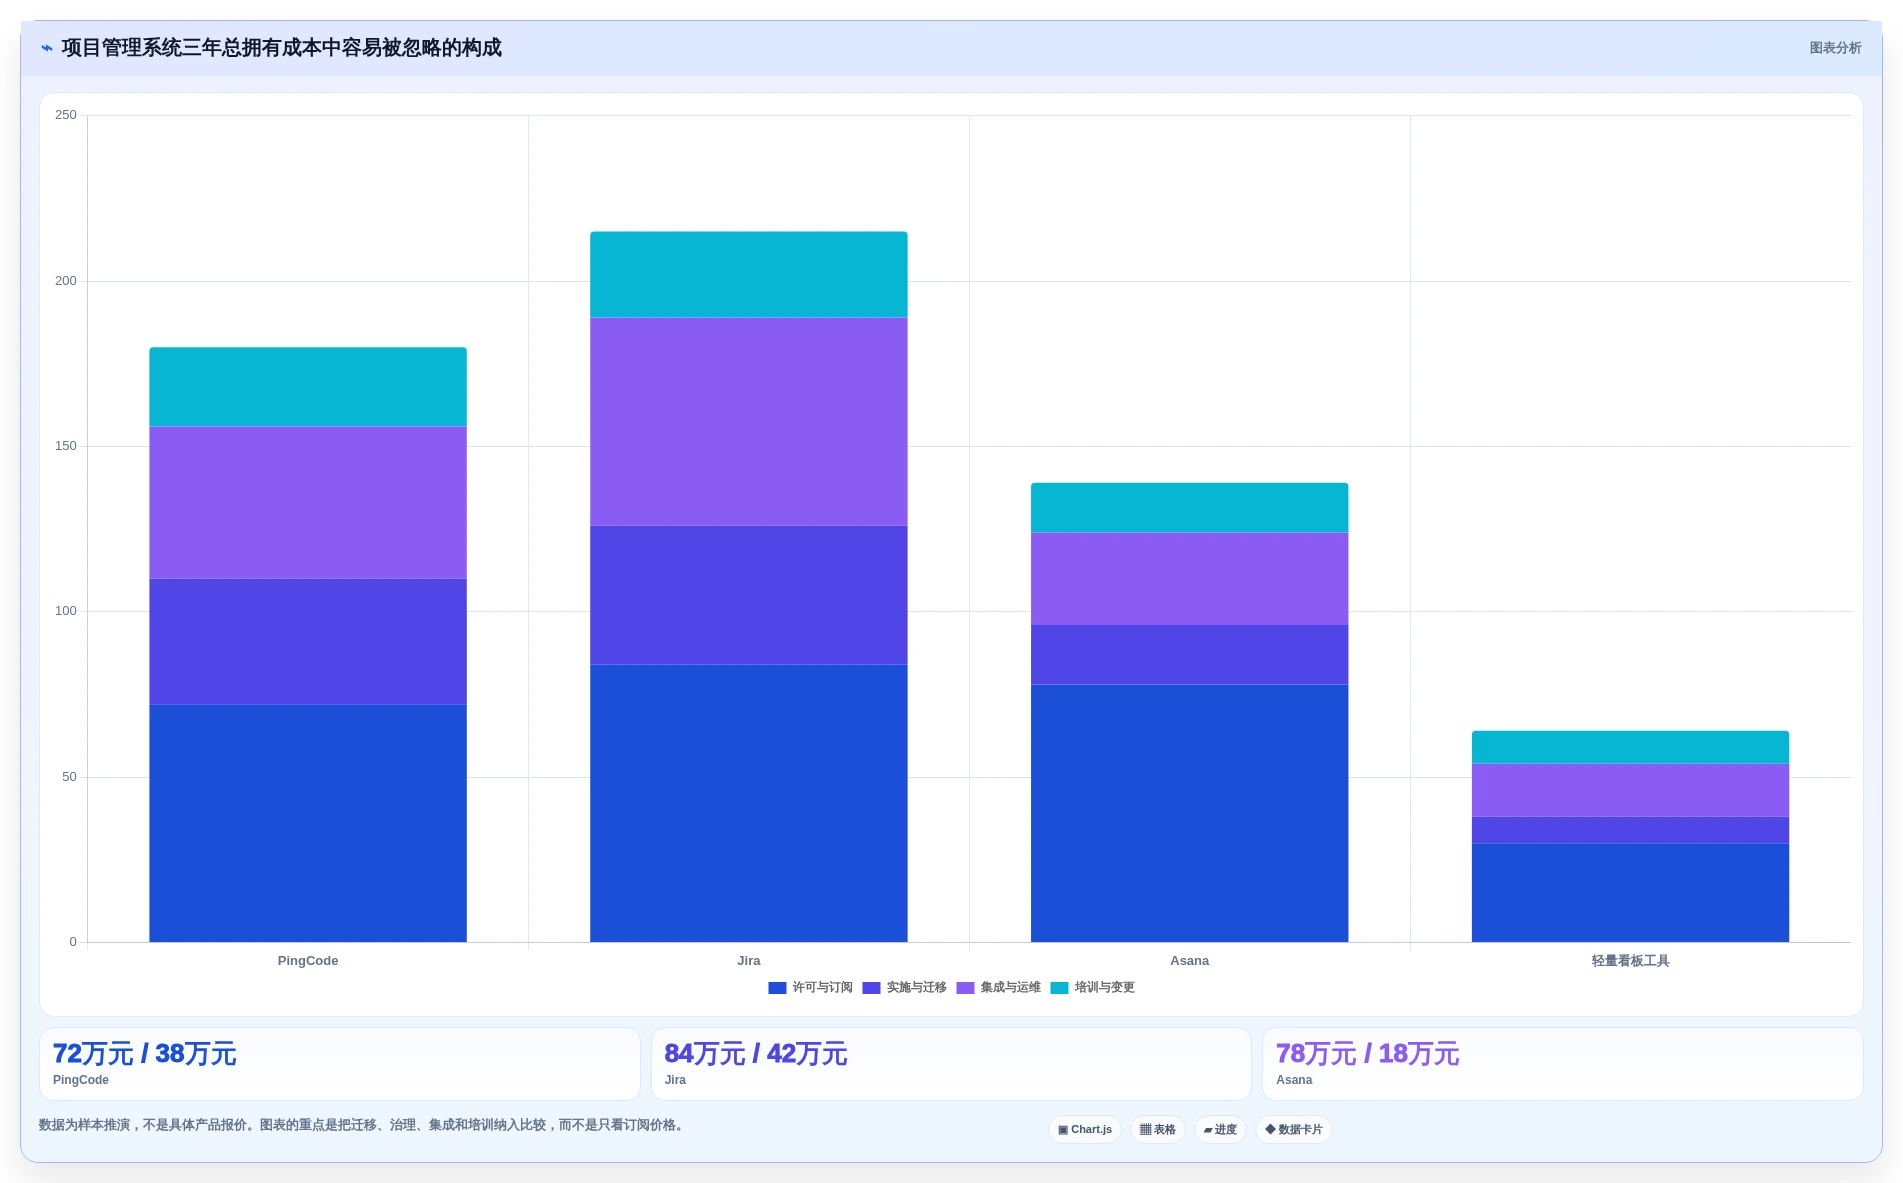
Task: Toggle the 许可与订阅 legend swatch
Action: (x=777, y=988)
